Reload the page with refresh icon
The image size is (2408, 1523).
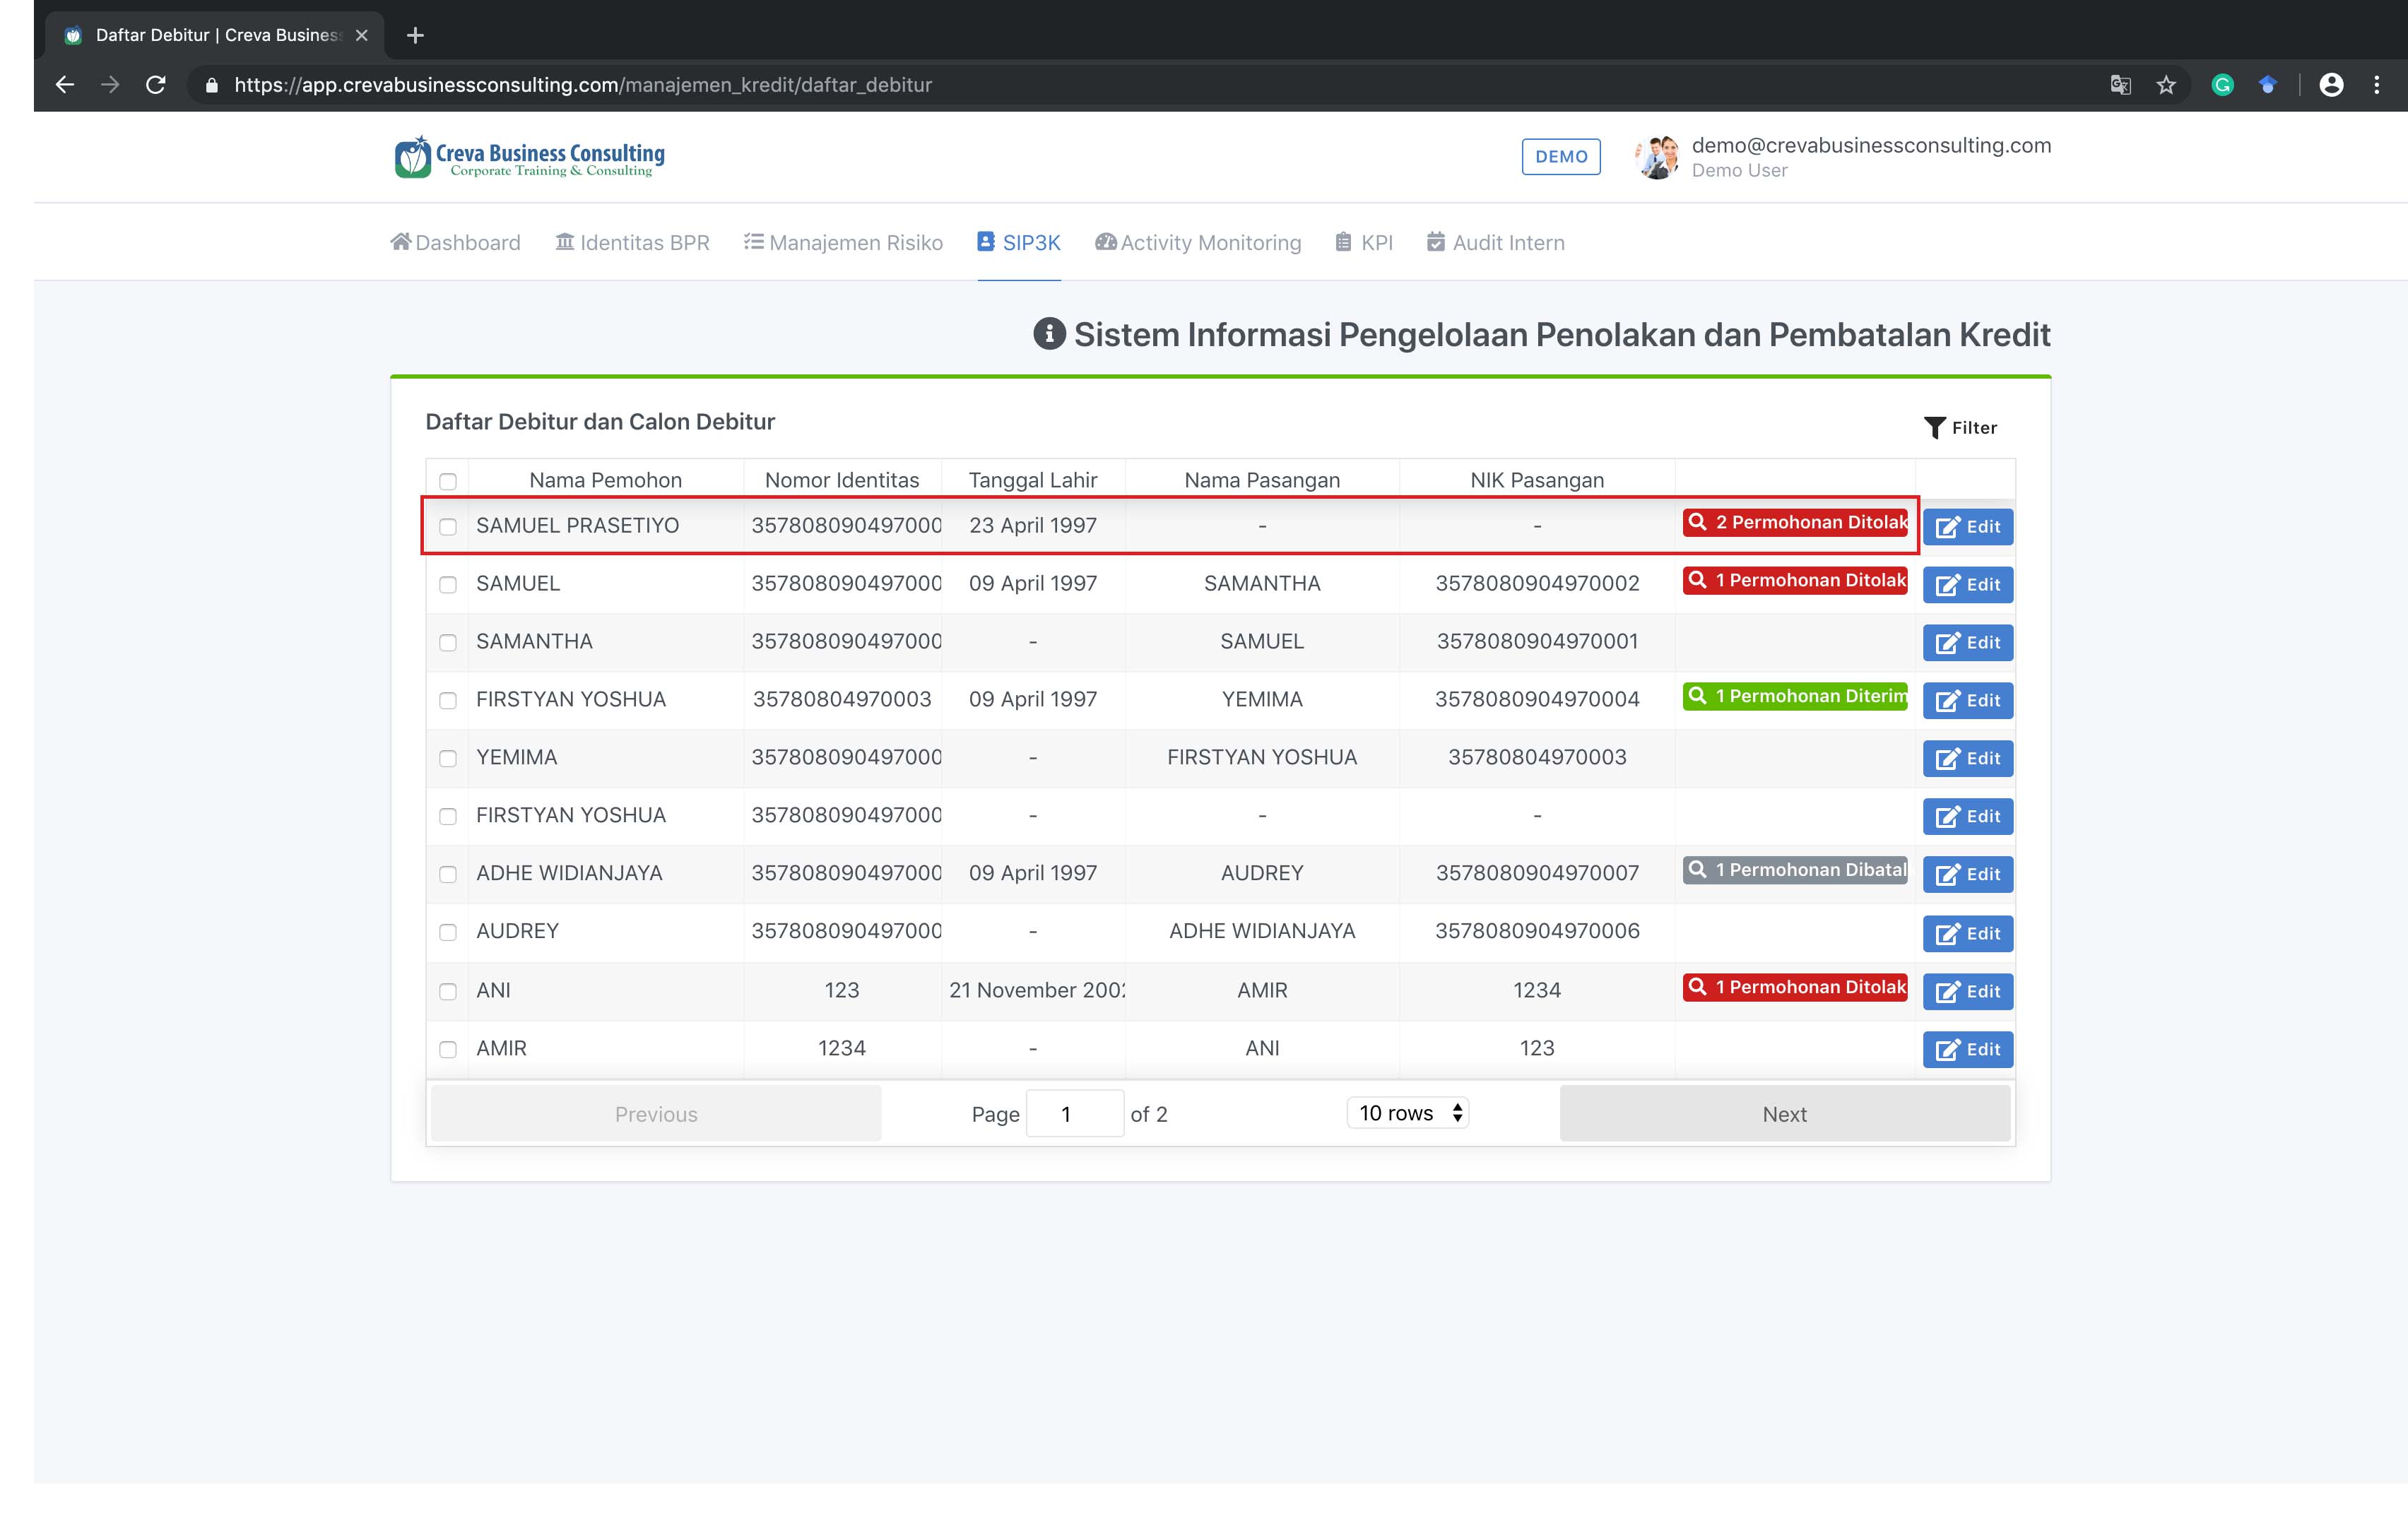pyautogui.click(x=156, y=85)
